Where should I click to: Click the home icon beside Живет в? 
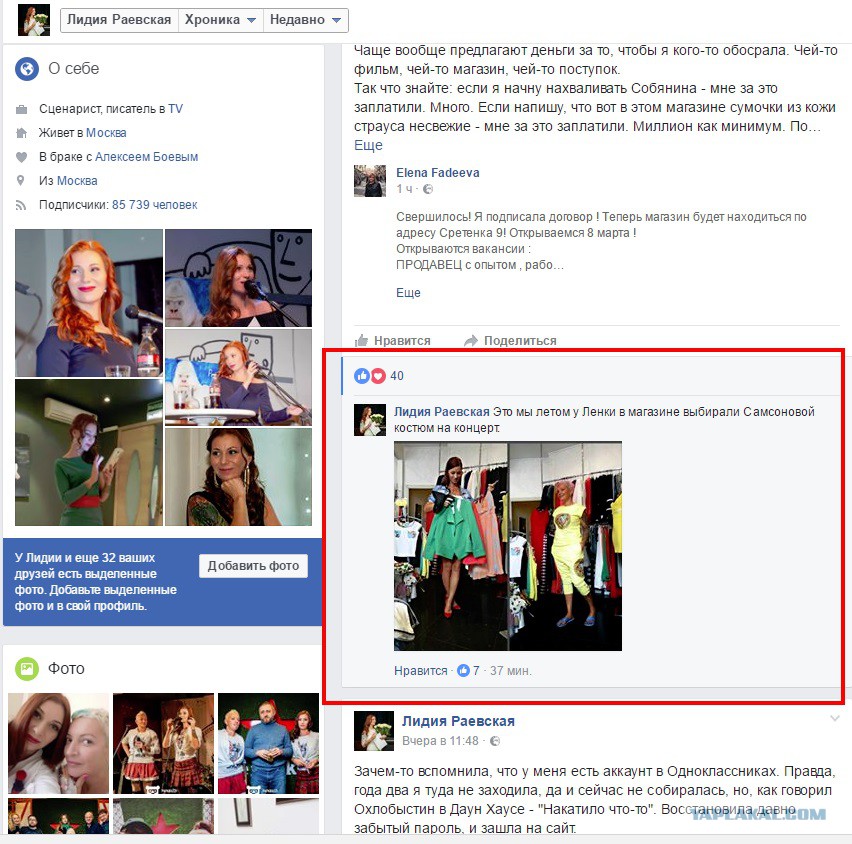point(21,133)
